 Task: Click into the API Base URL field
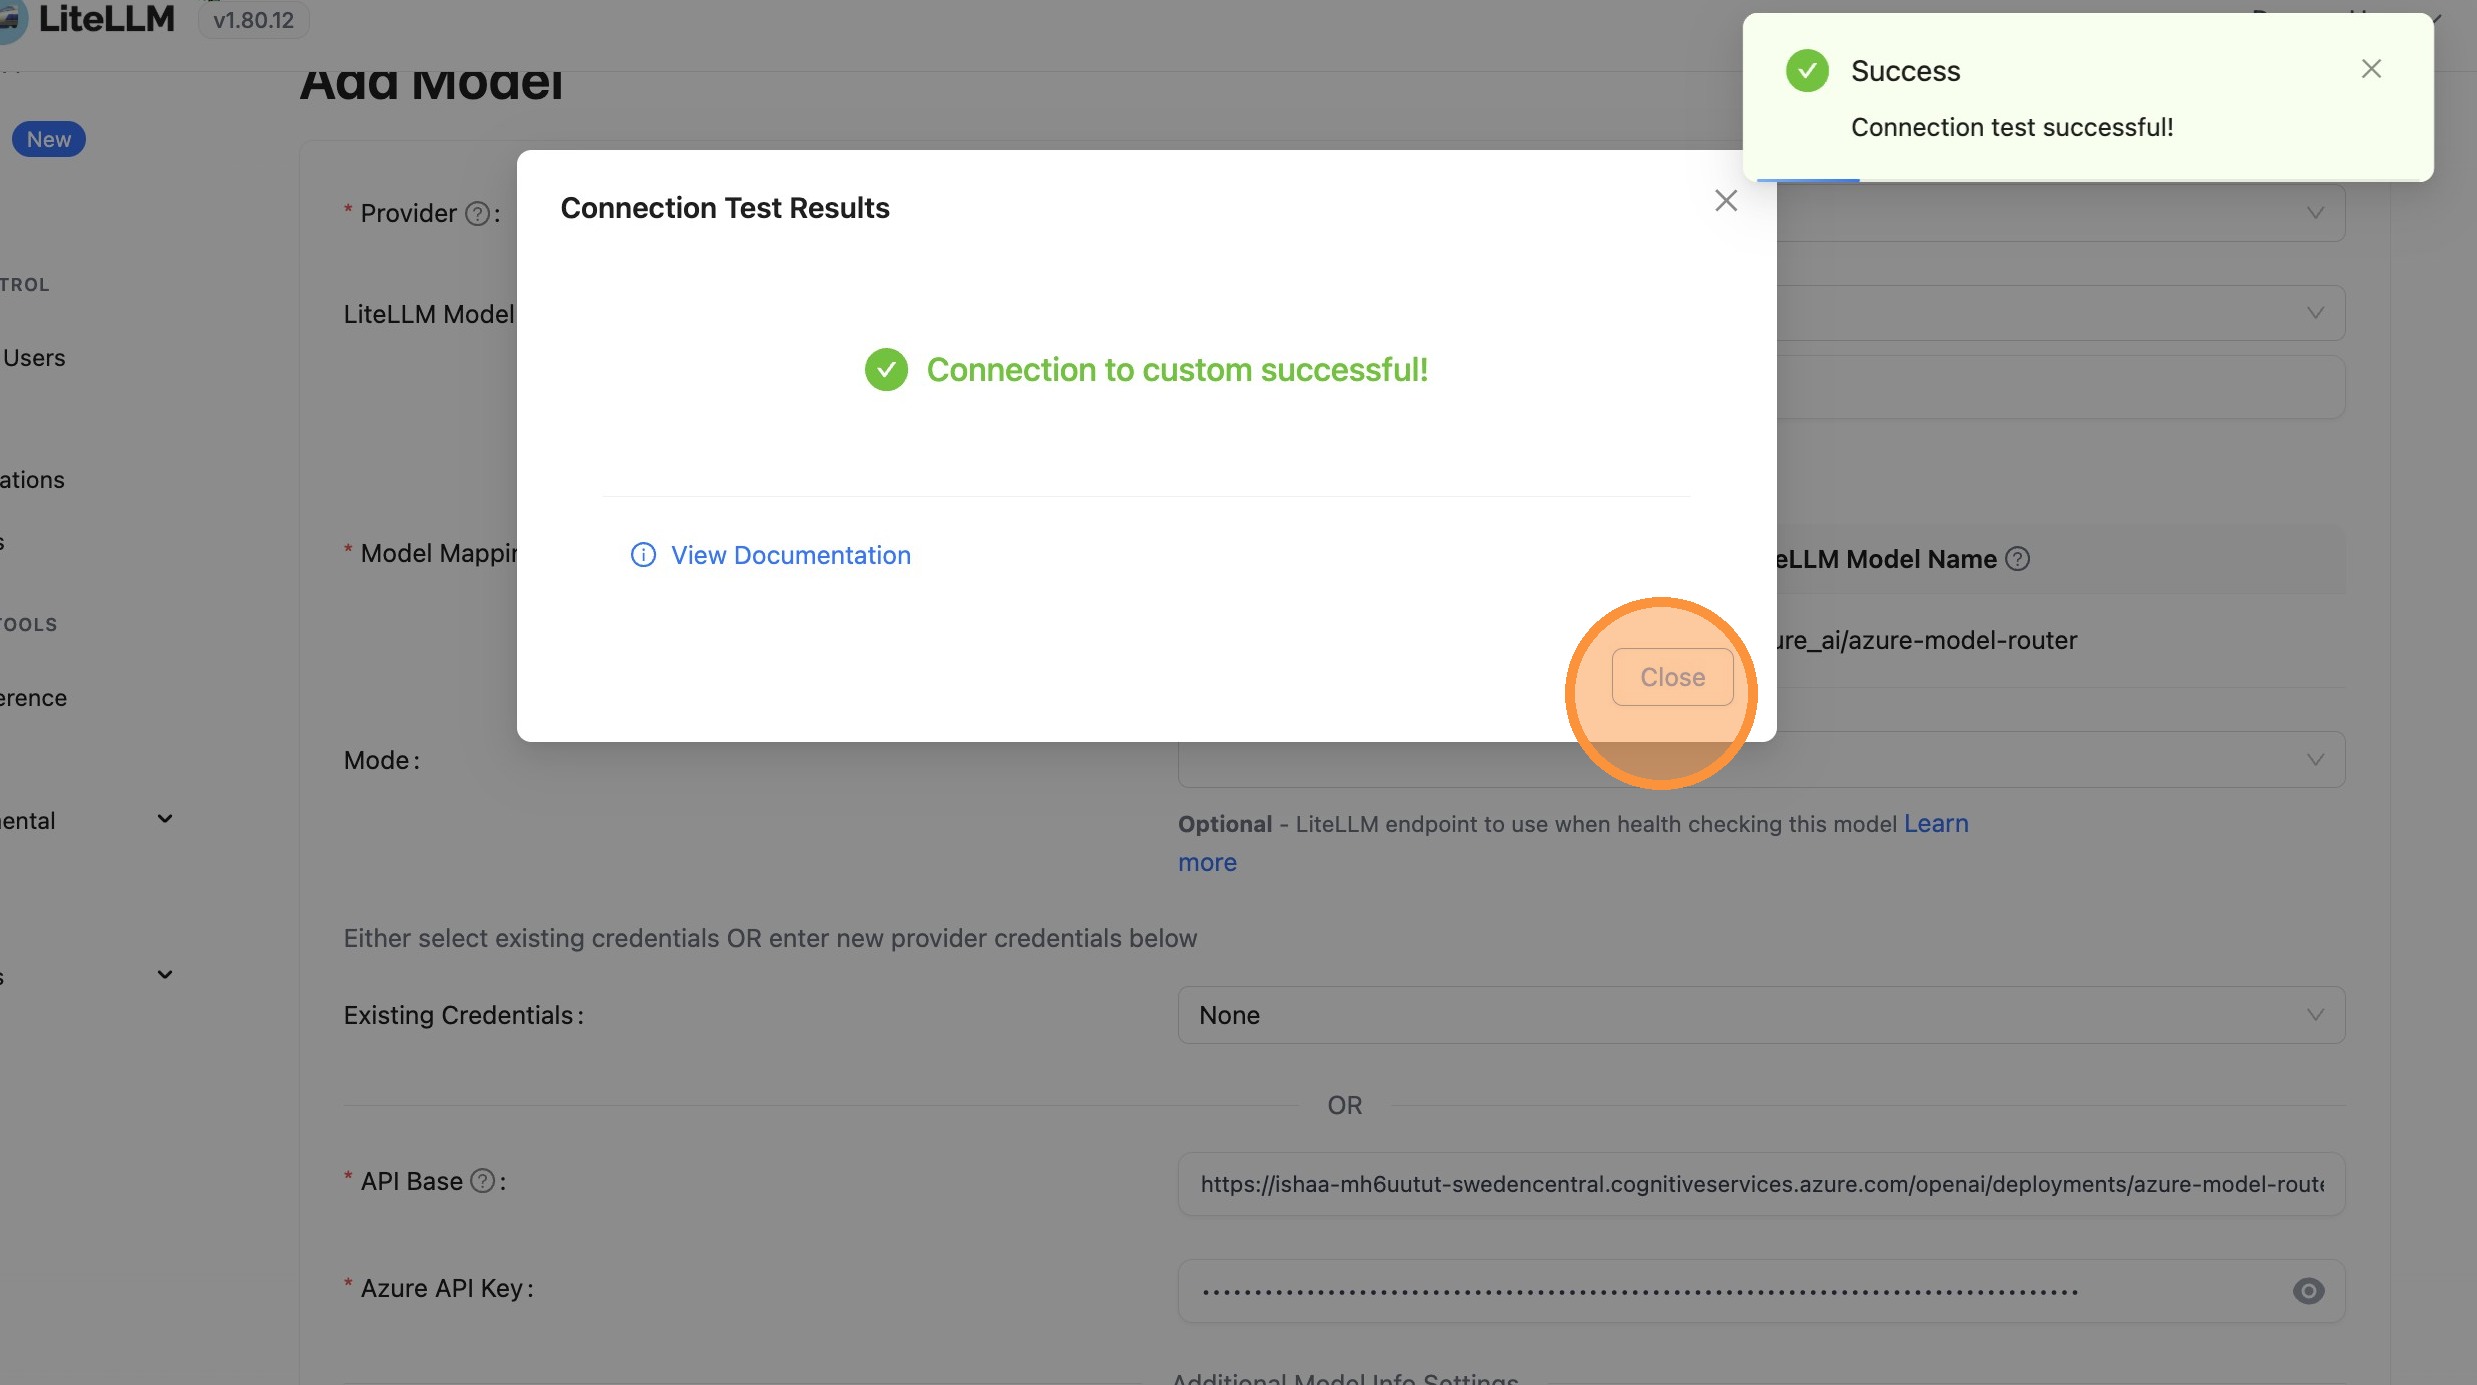(1760, 1184)
